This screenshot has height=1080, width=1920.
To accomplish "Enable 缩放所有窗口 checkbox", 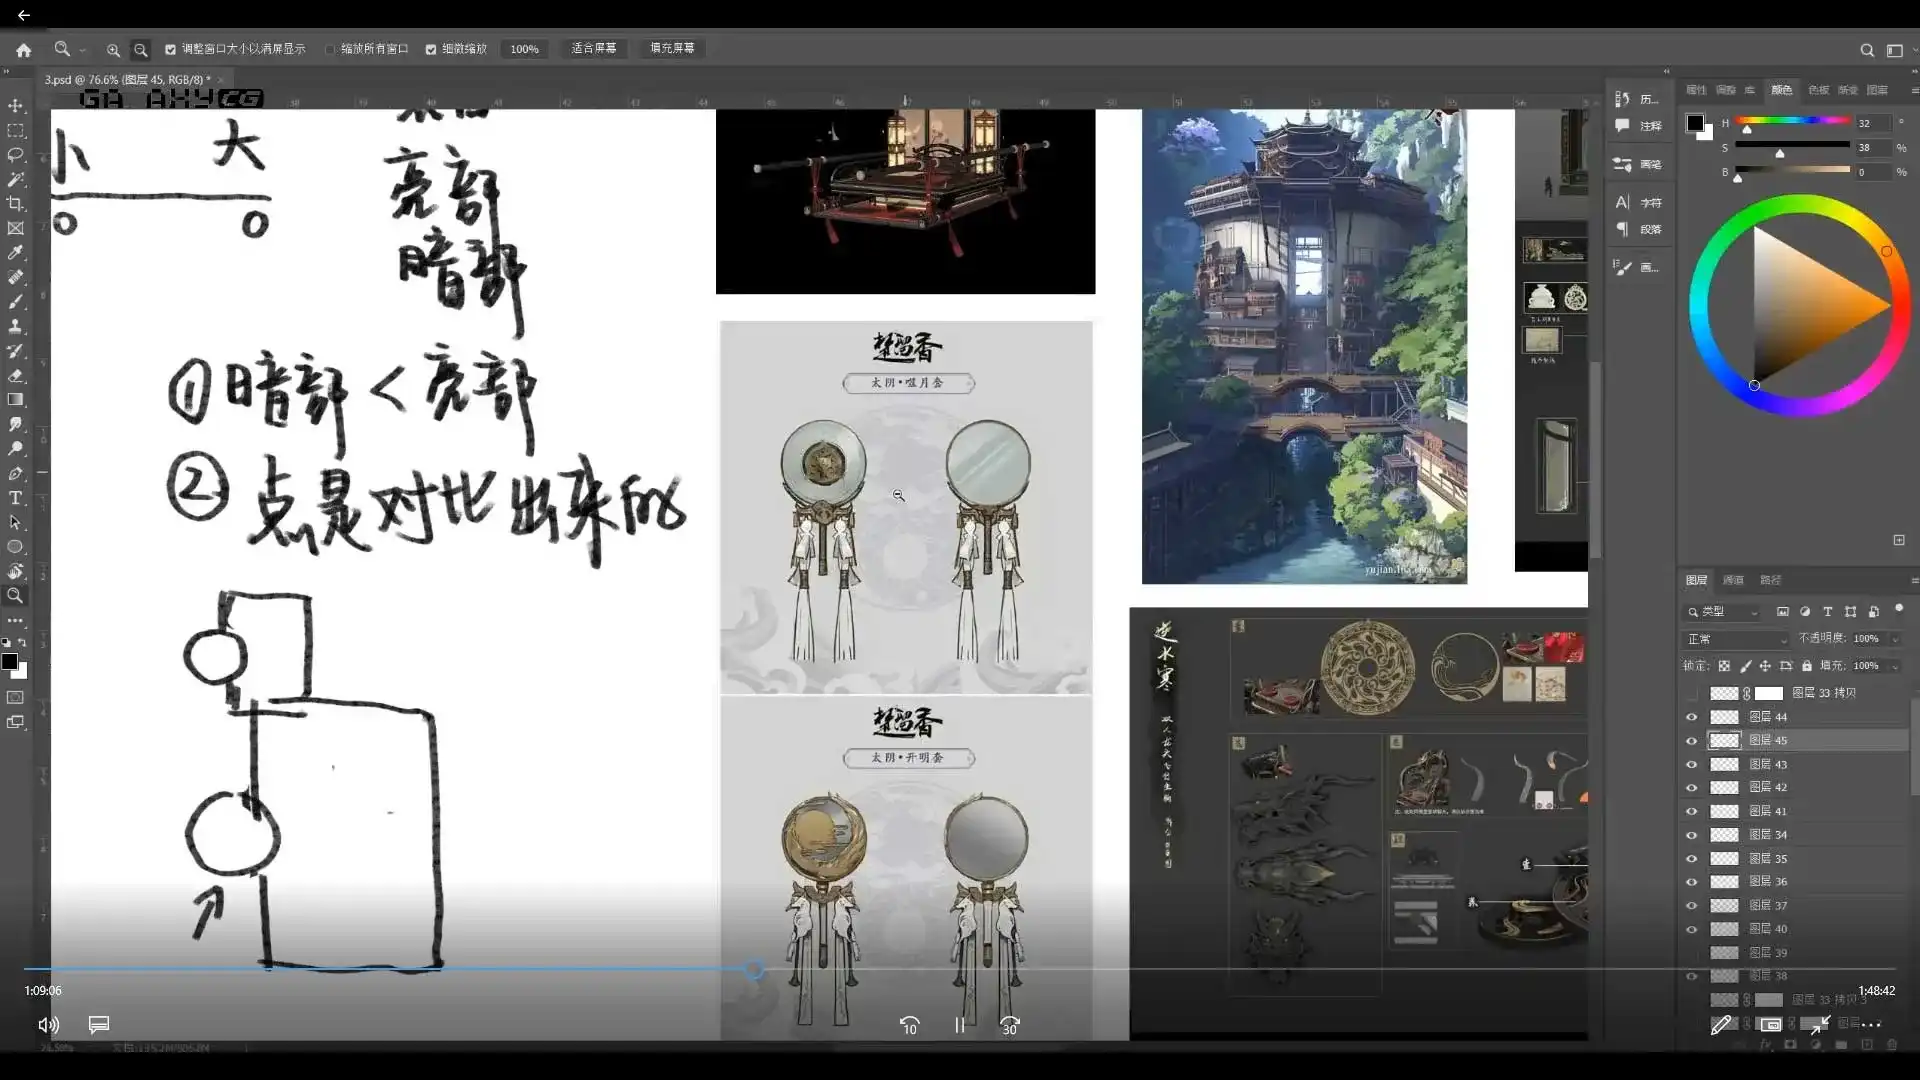I will tap(330, 48).
